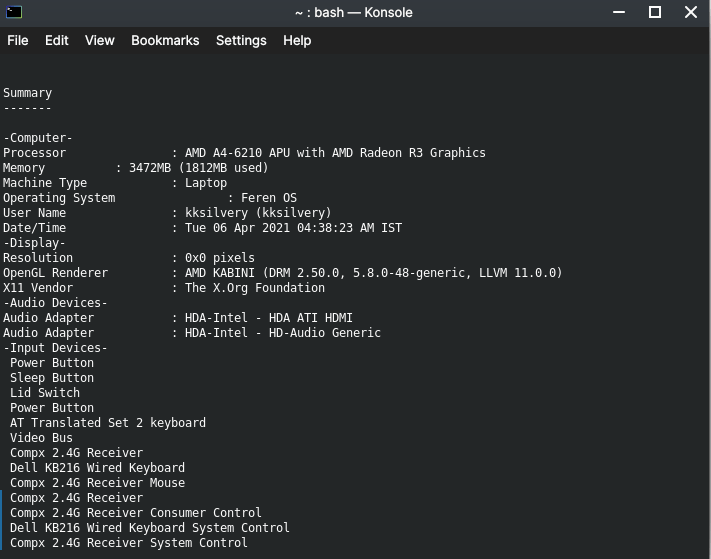This screenshot has height=559, width=711.
Task: Open the Settings menu
Action: pyautogui.click(x=241, y=41)
